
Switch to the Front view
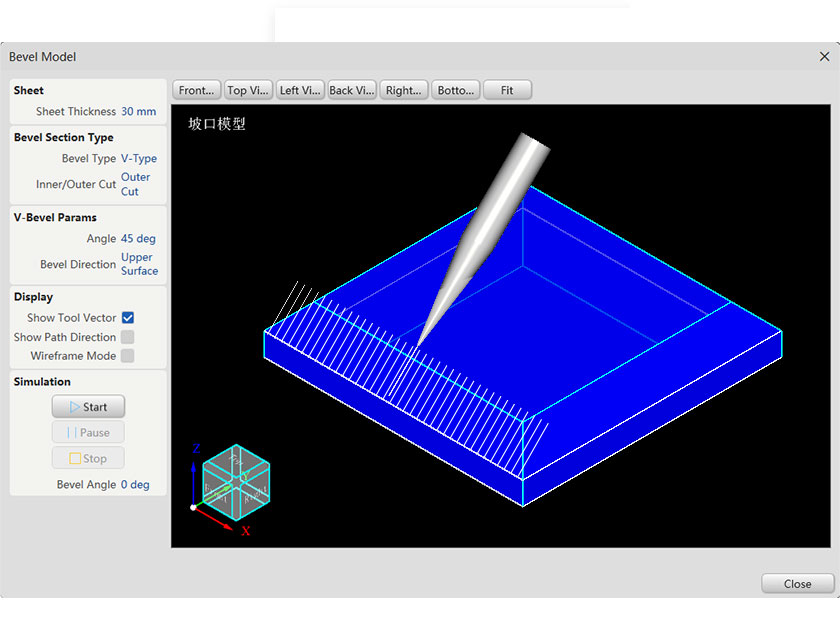coord(196,89)
